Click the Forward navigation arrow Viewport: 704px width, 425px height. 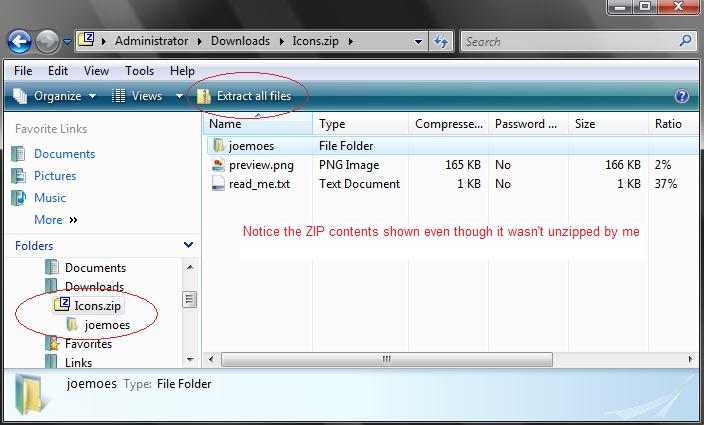pos(47,41)
